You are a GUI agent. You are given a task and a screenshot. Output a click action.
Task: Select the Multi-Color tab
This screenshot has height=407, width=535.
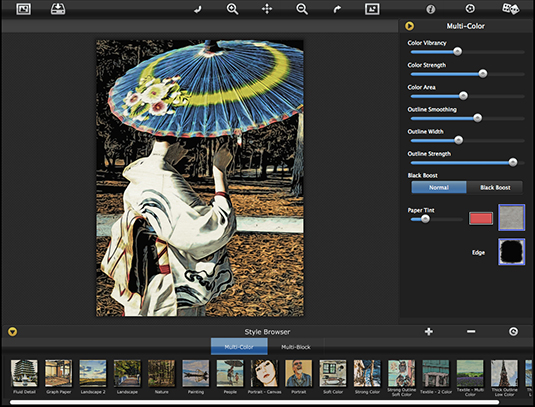(x=239, y=347)
